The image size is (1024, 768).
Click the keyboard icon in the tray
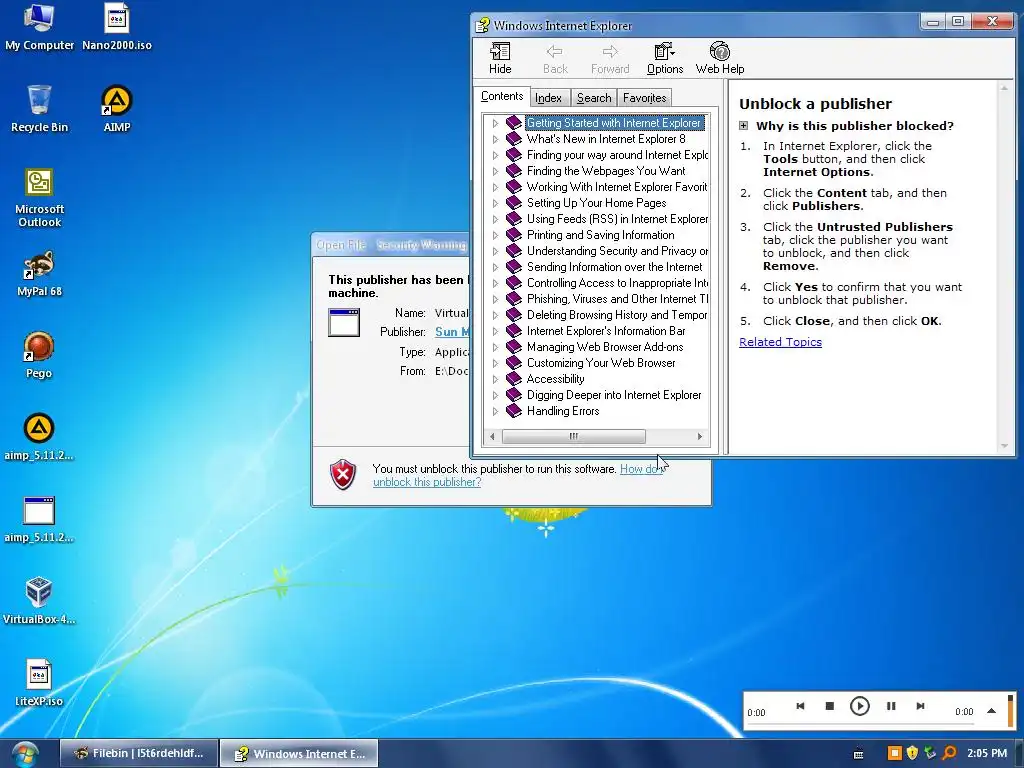[859, 754]
